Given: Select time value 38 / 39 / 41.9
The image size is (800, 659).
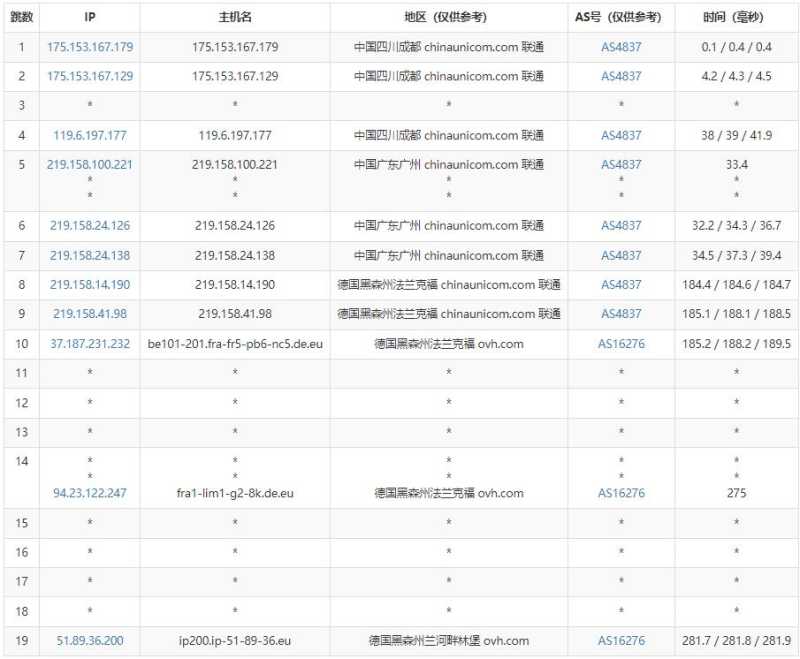Looking at the screenshot, I should (x=736, y=136).
